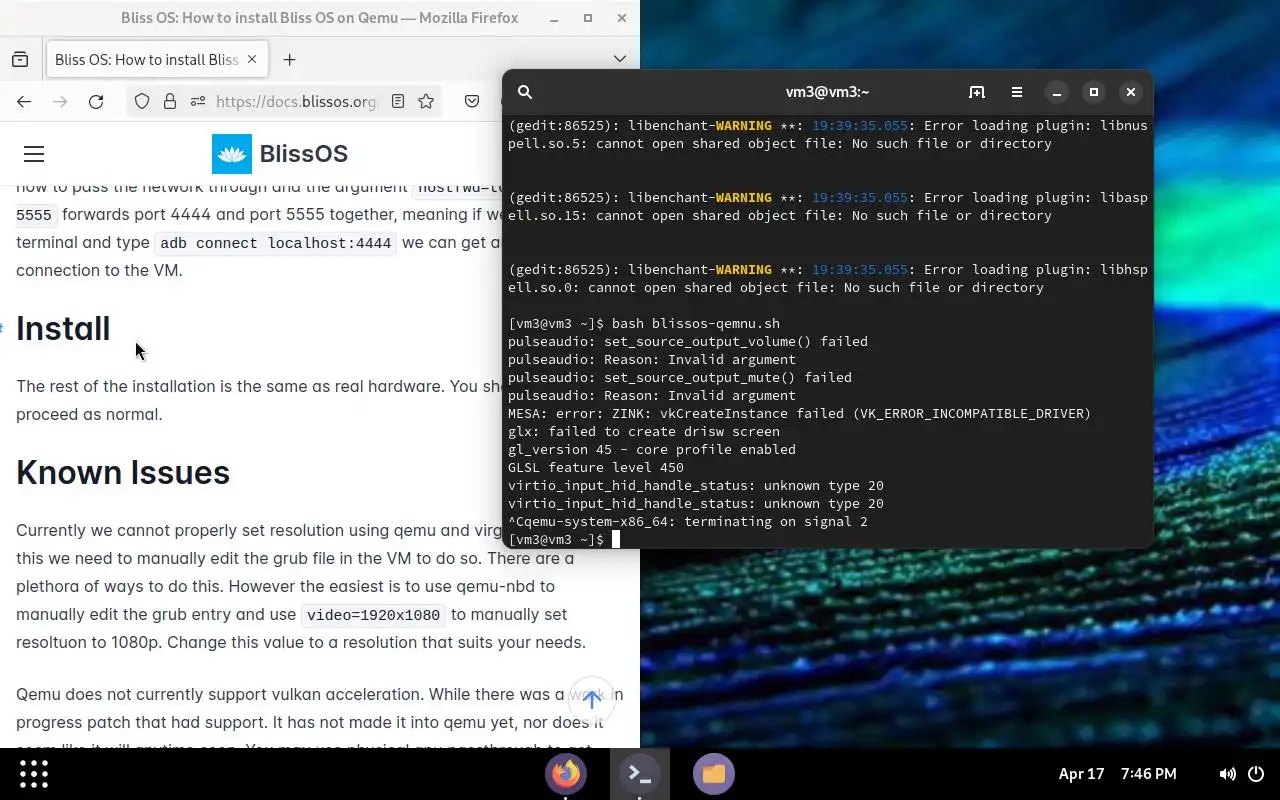Minimize the terminal window
This screenshot has height=800, width=1280.
point(1057,92)
